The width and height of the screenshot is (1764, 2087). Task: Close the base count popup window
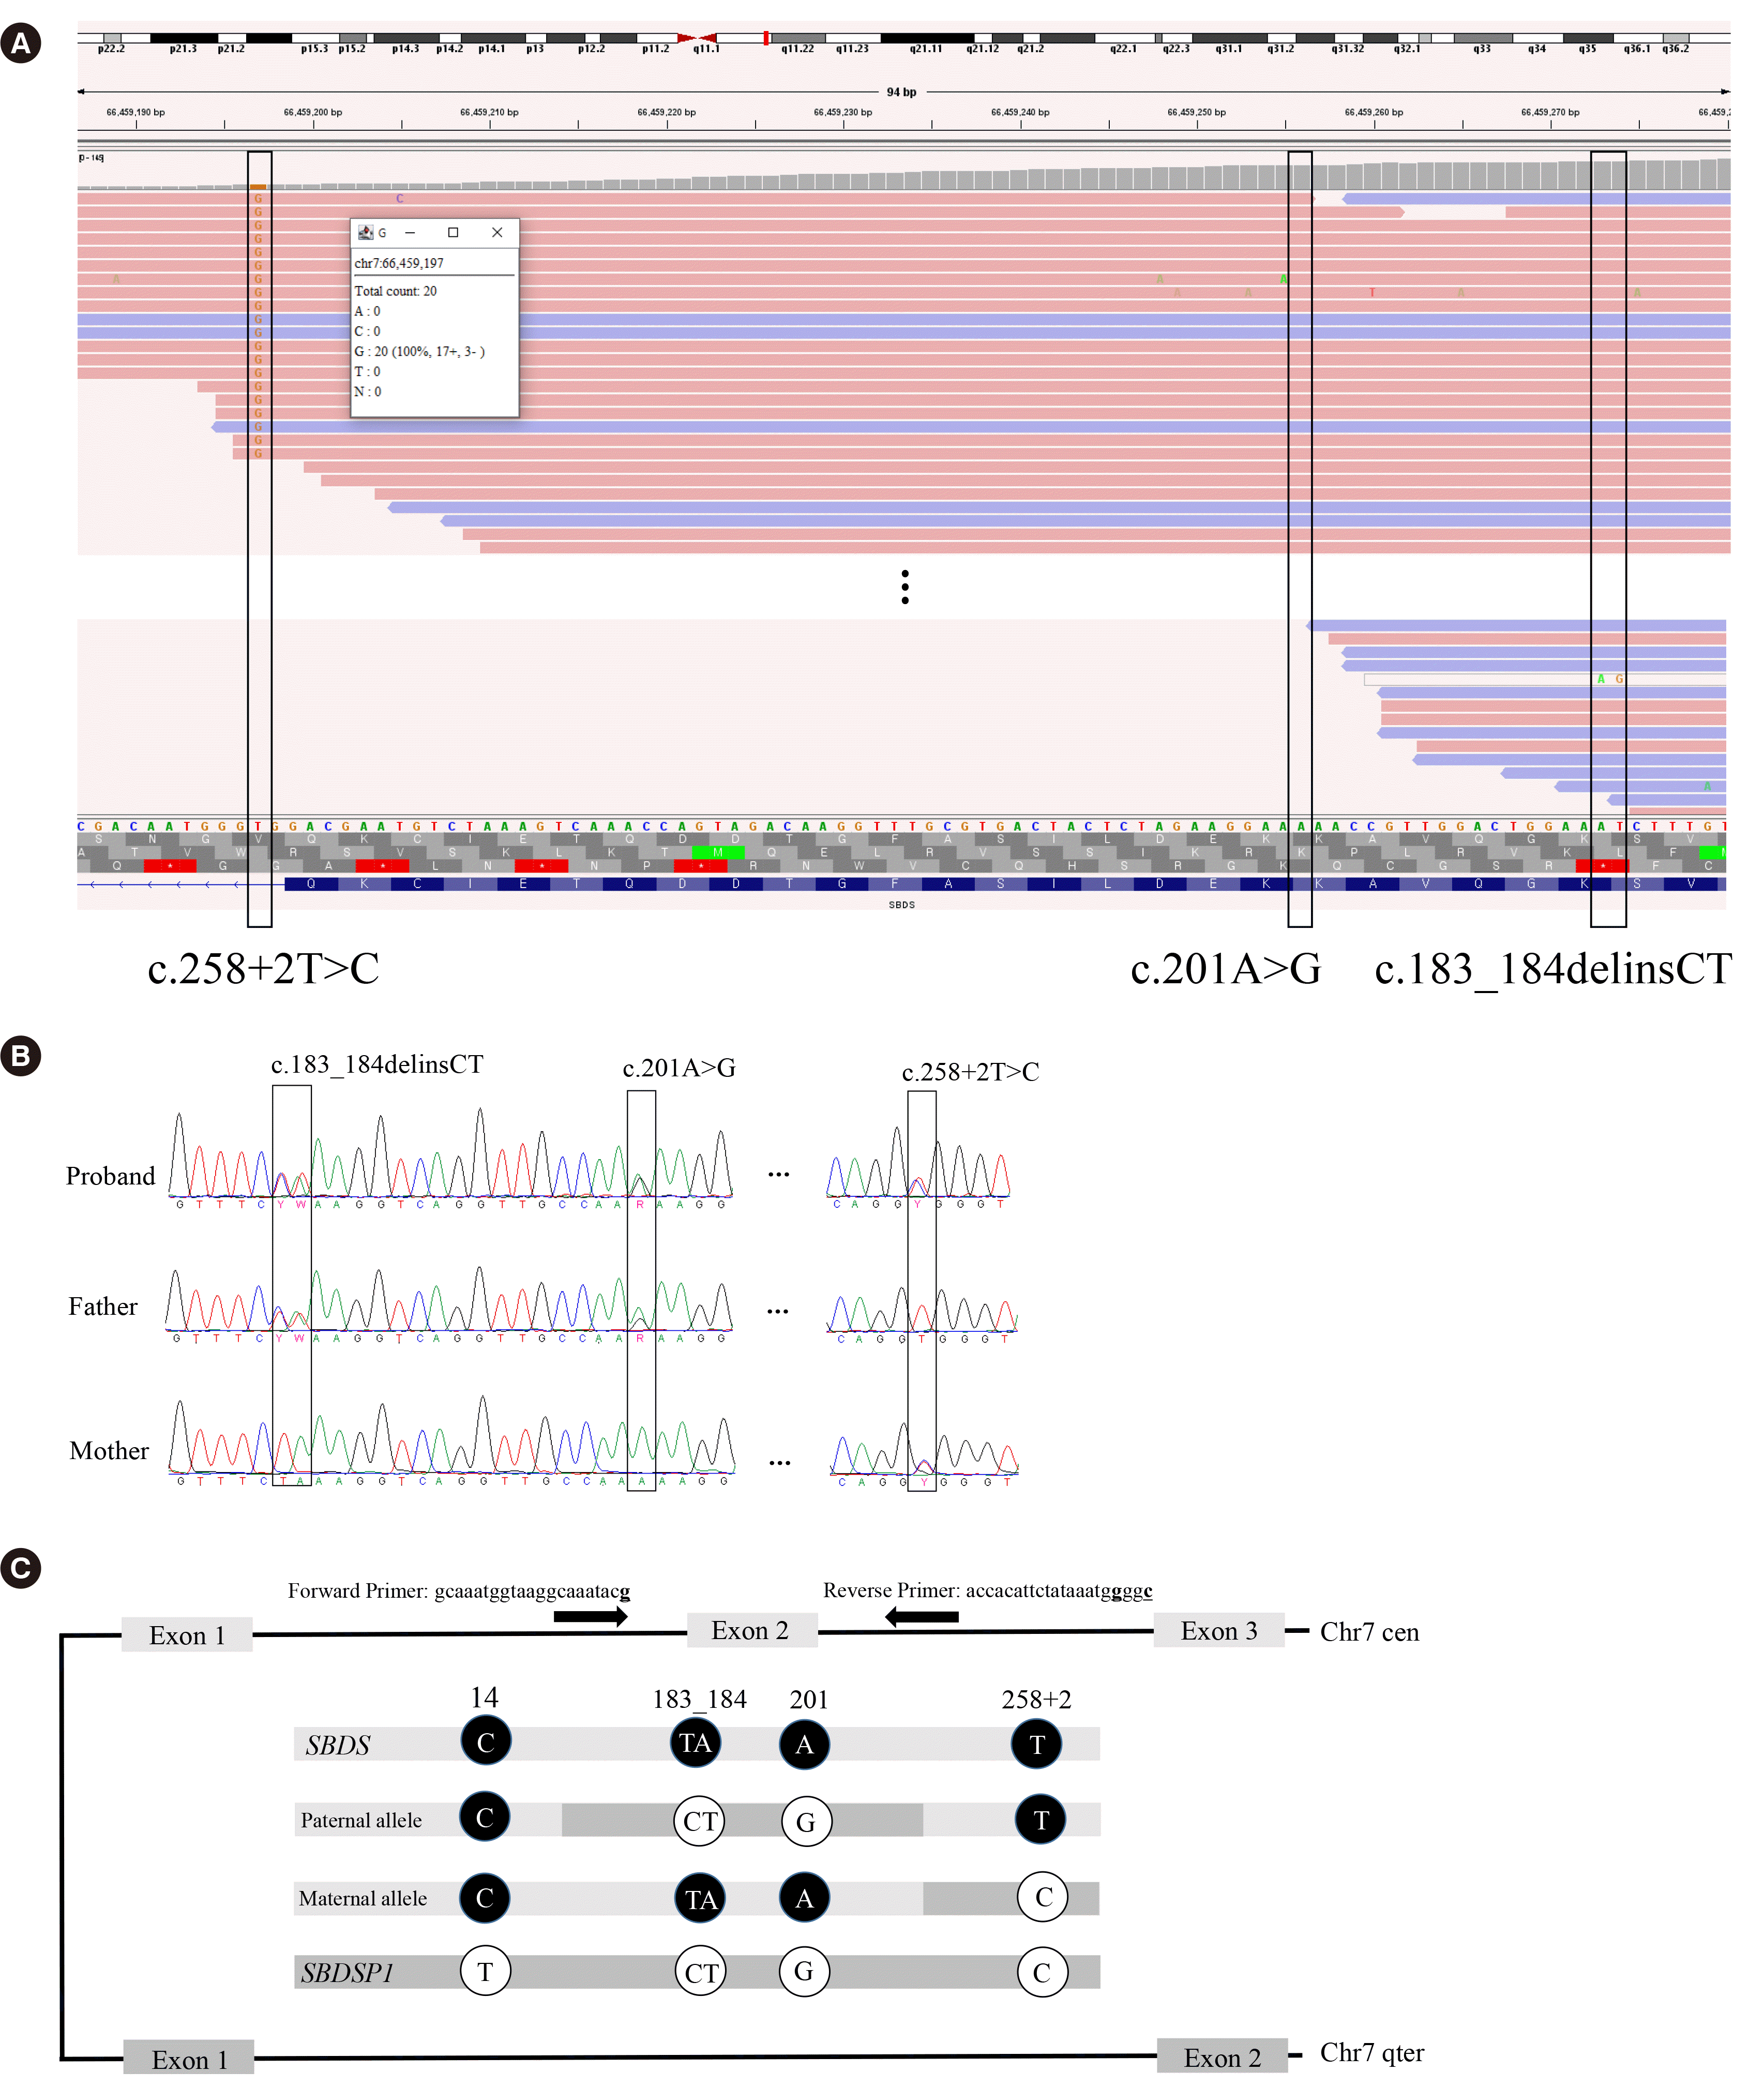click(x=497, y=232)
